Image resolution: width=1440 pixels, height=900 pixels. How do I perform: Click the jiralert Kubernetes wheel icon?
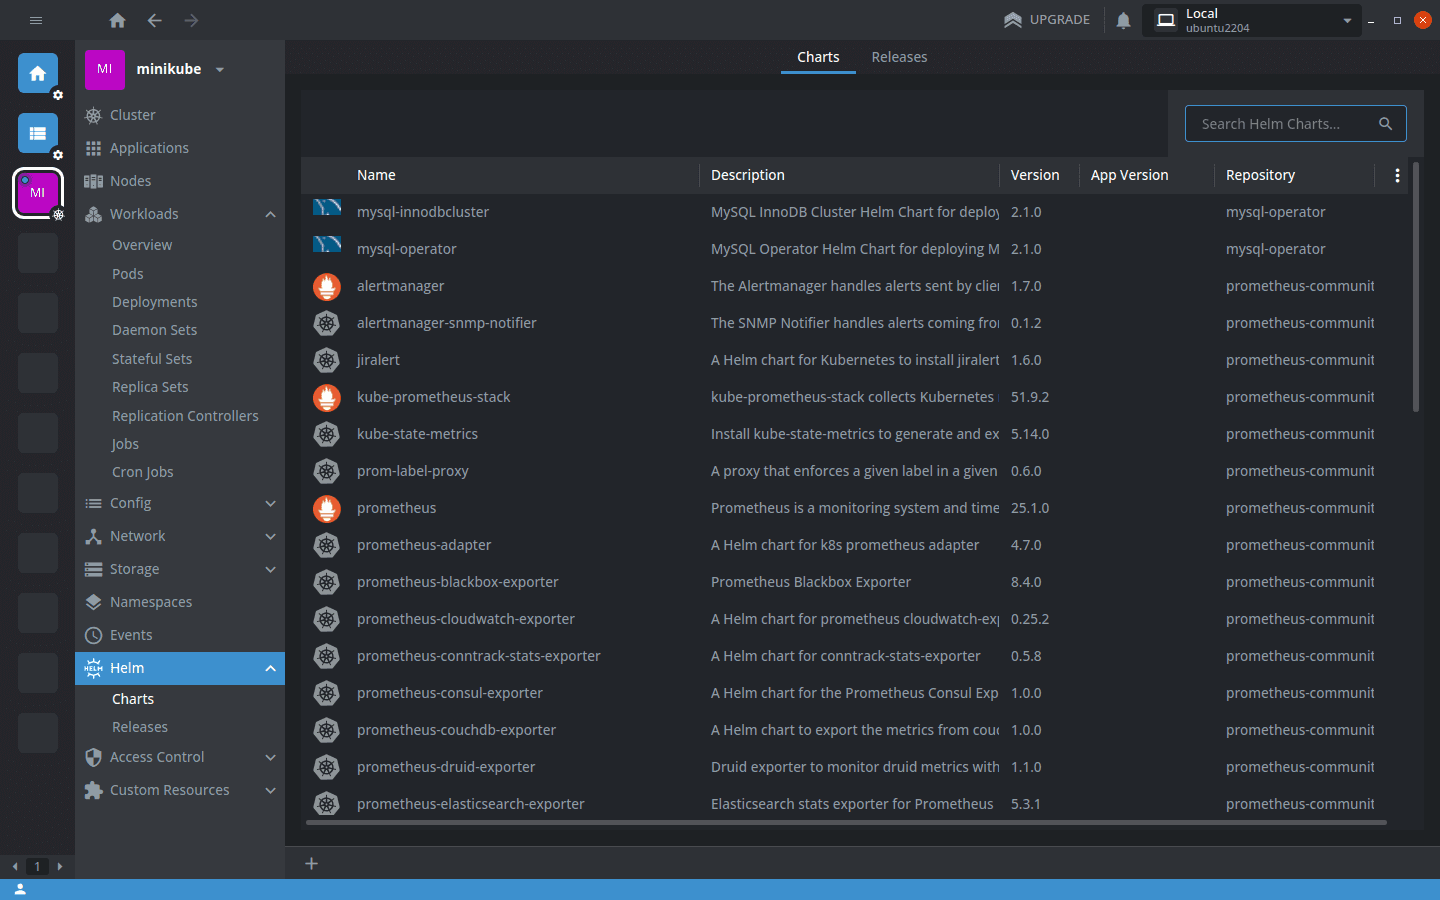[x=327, y=360]
